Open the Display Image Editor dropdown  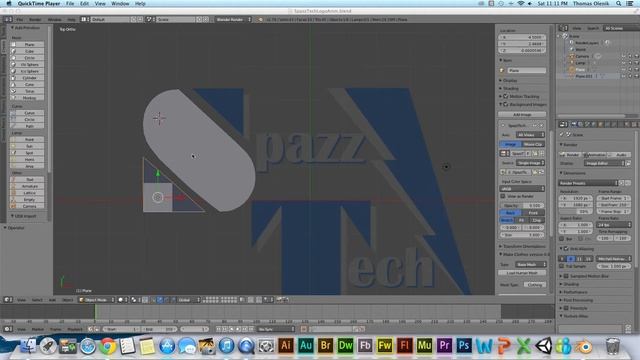604,163
